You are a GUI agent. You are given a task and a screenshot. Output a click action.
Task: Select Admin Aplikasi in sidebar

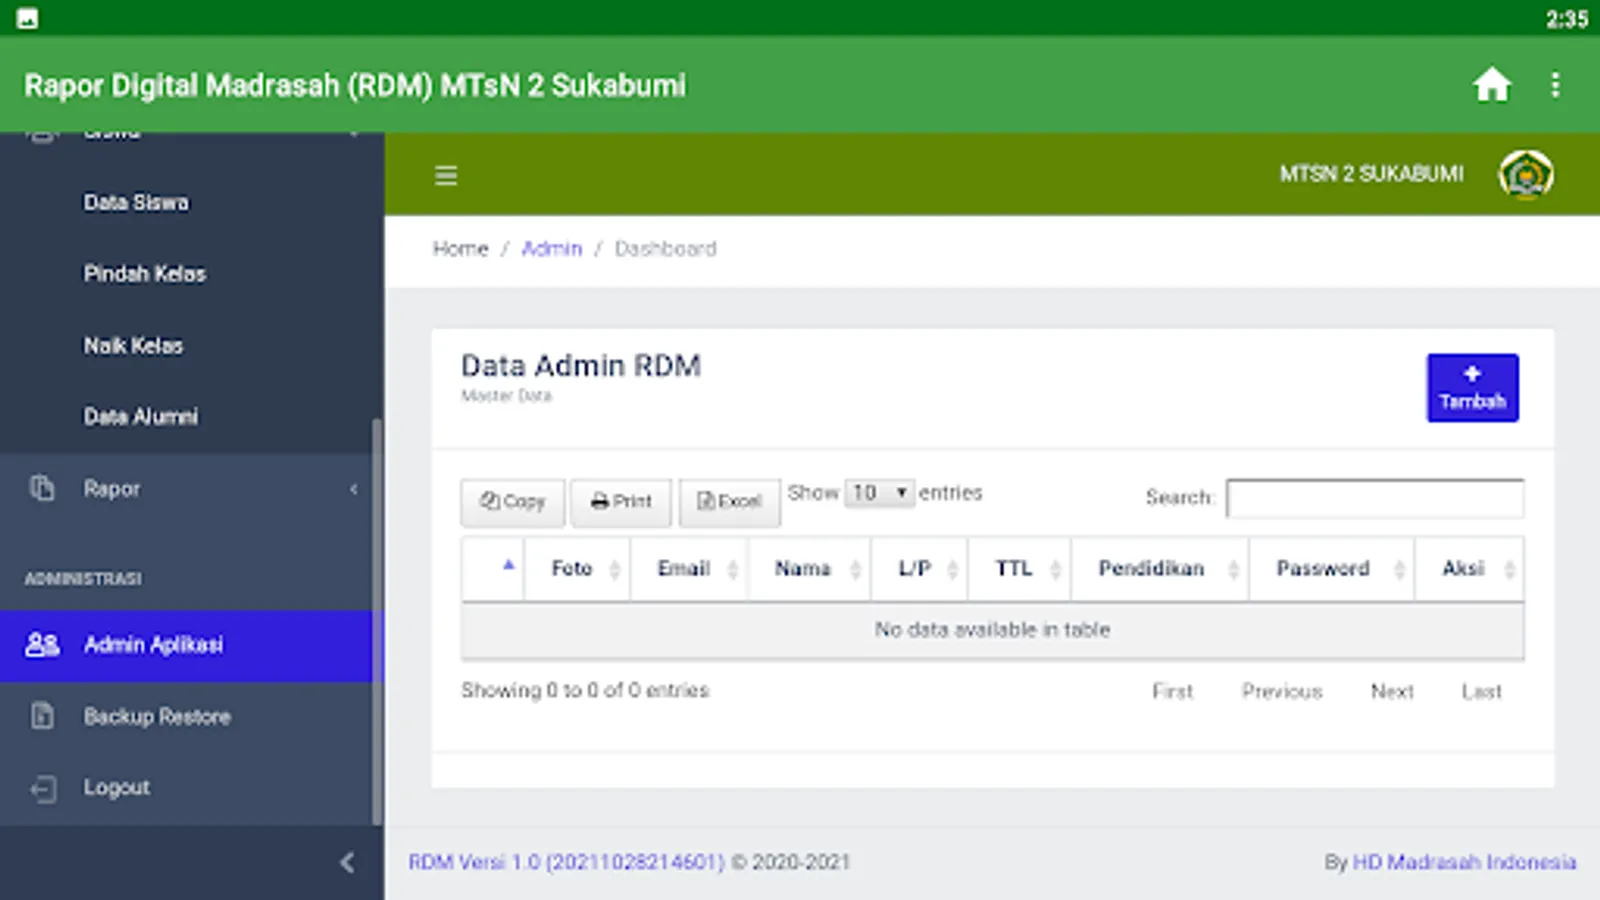186,646
